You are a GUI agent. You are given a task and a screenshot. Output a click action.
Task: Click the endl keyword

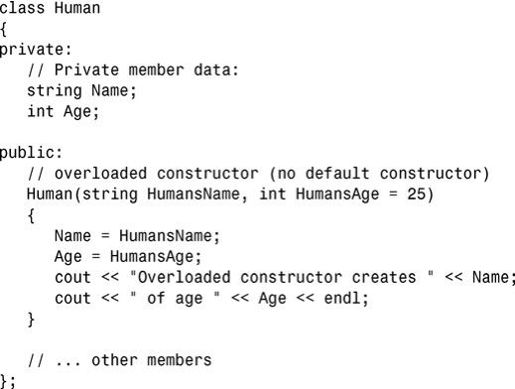point(342,298)
